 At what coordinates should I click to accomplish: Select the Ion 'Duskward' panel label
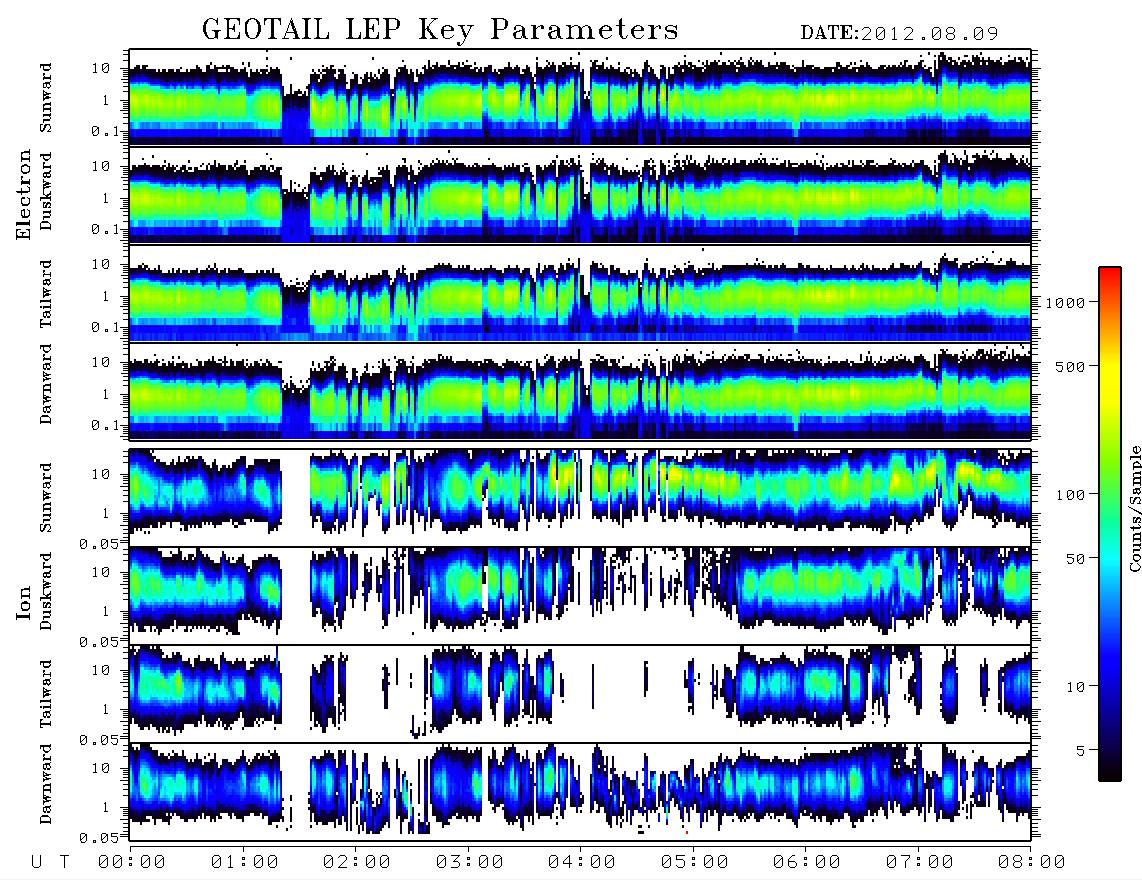[x=46, y=592]
